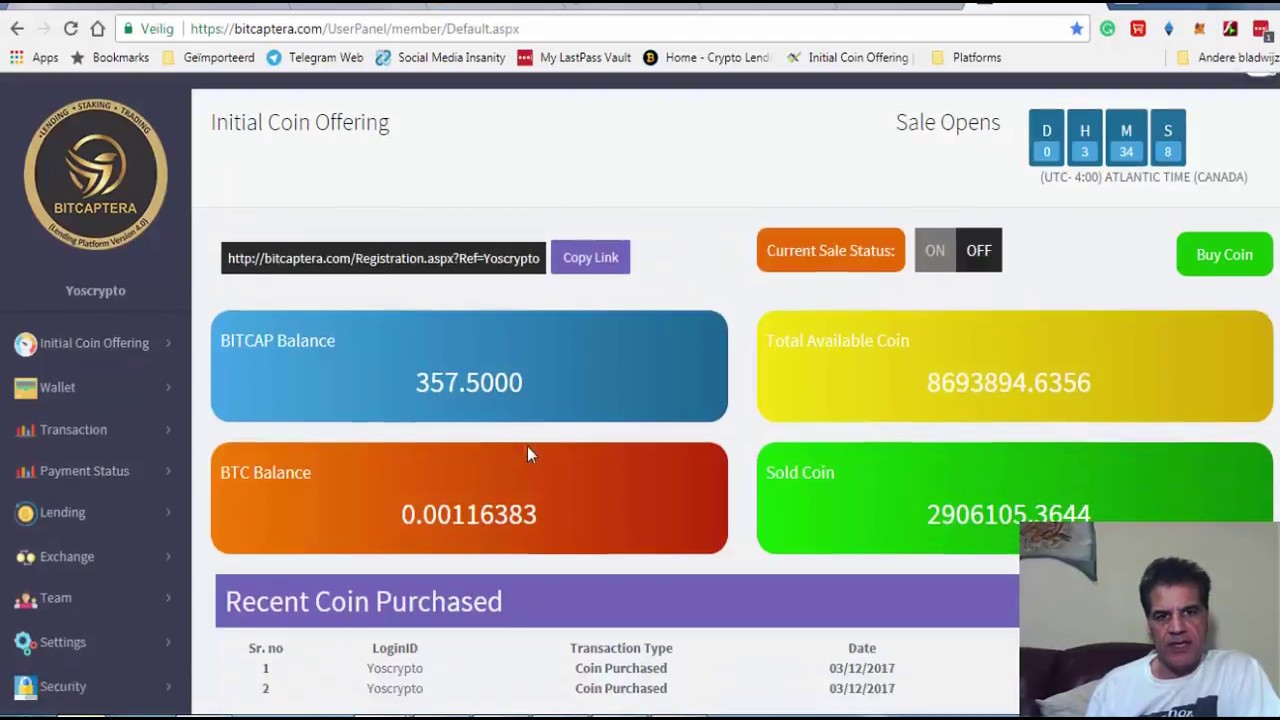Click the Initial Coin Offering sidebar icon
1280x720 pixels.
(x=25, y=343)
